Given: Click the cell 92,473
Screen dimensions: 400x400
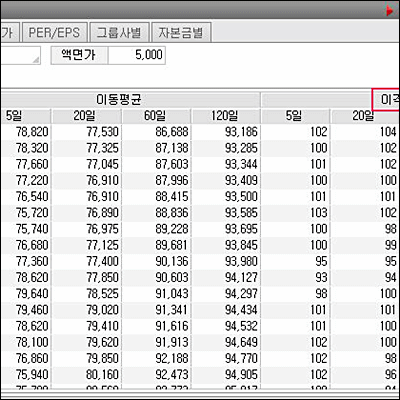Looking at the screenshot, I should point(156,375).
